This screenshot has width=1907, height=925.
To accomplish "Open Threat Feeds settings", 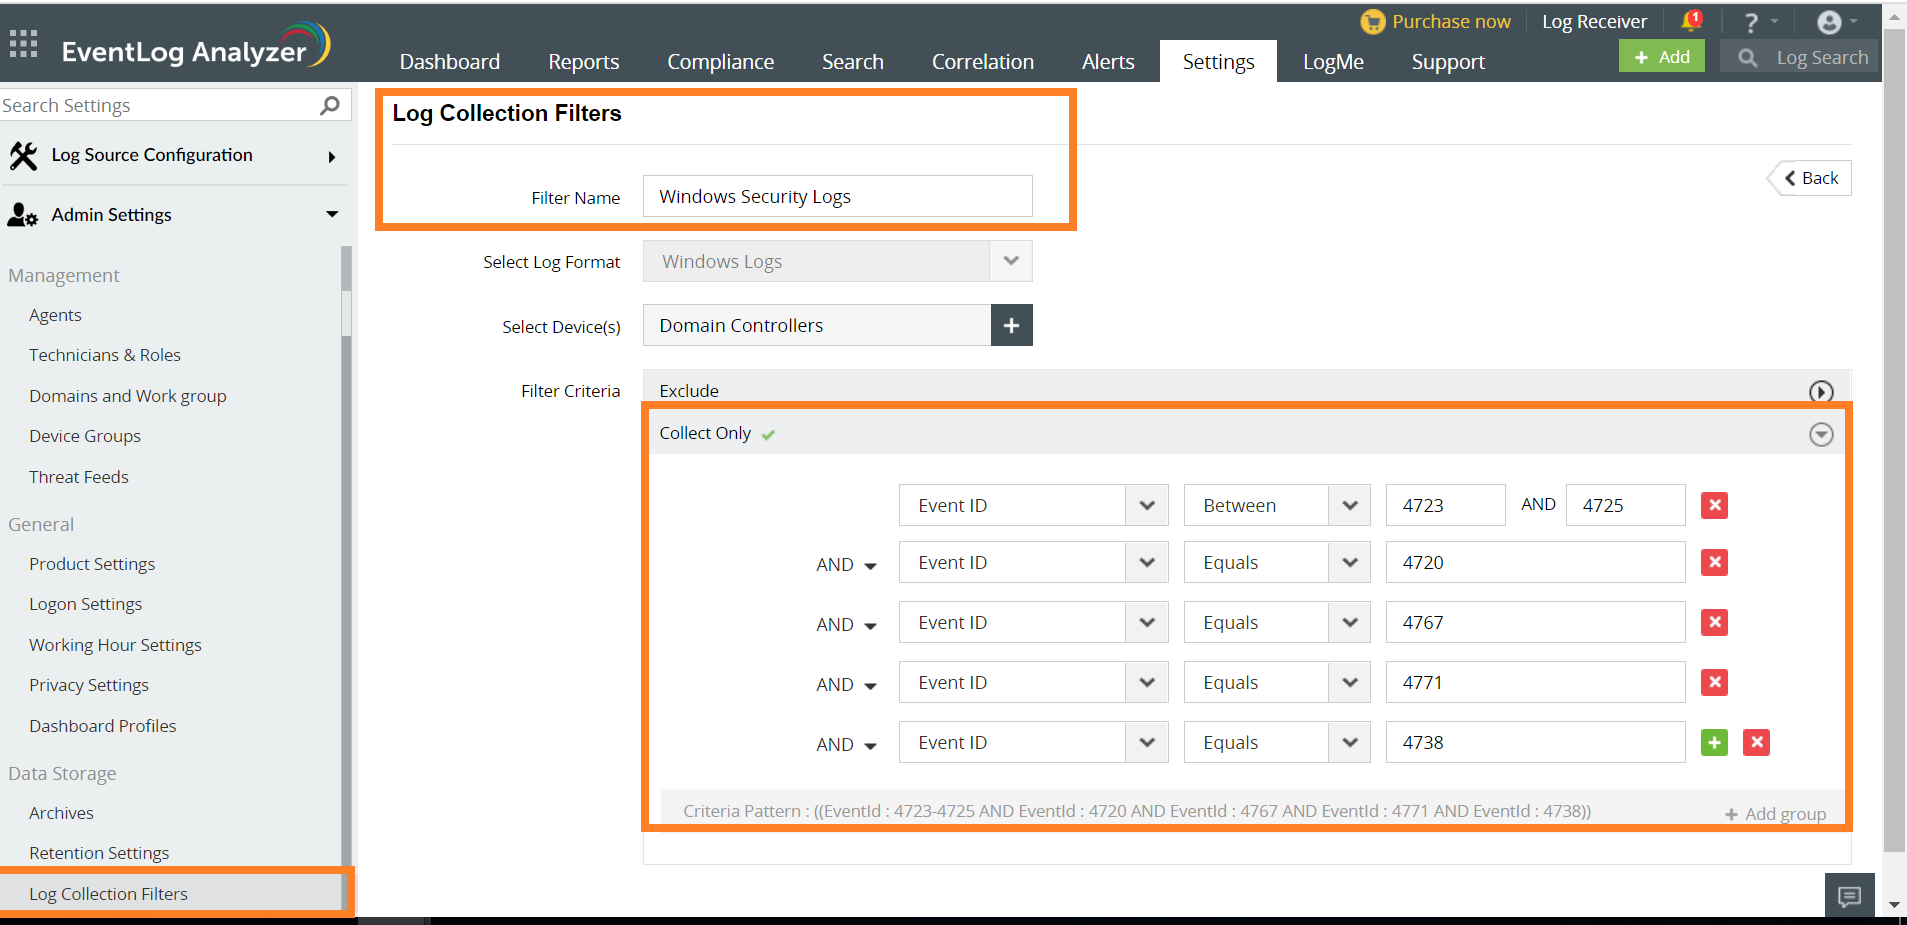I will [x=79, y=477].
